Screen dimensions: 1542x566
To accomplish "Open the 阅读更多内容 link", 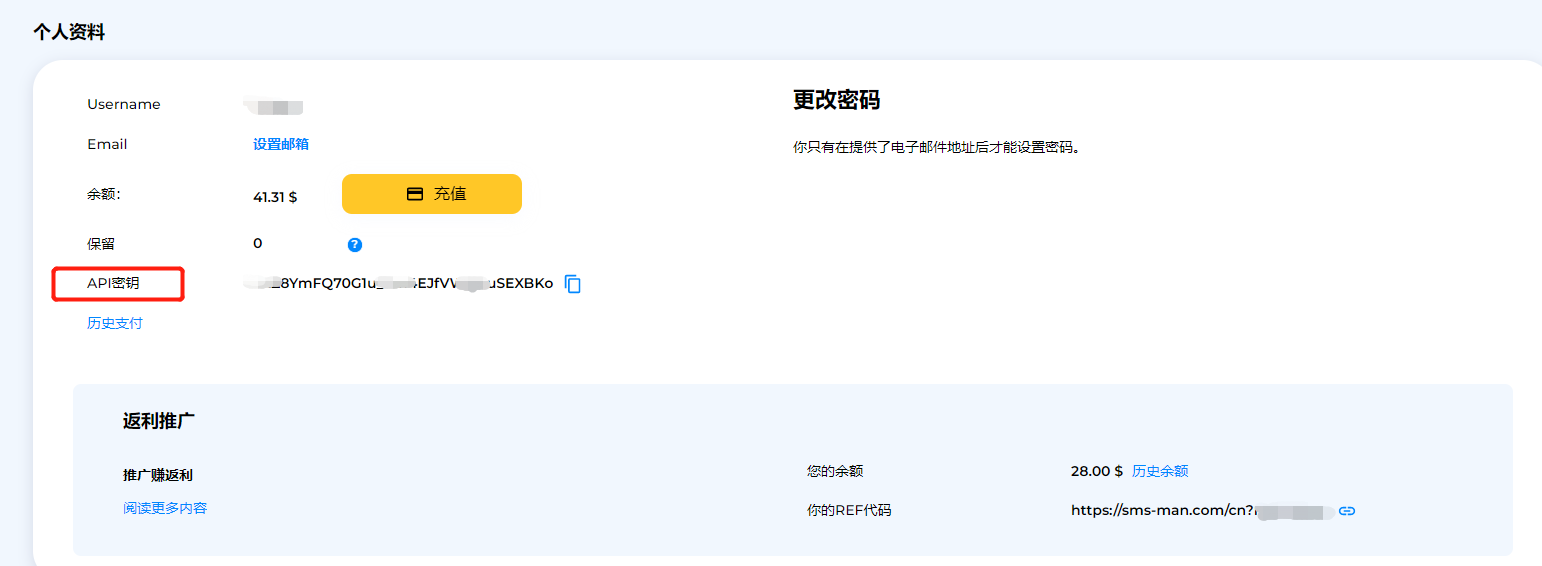I will [x=165, y=508].
